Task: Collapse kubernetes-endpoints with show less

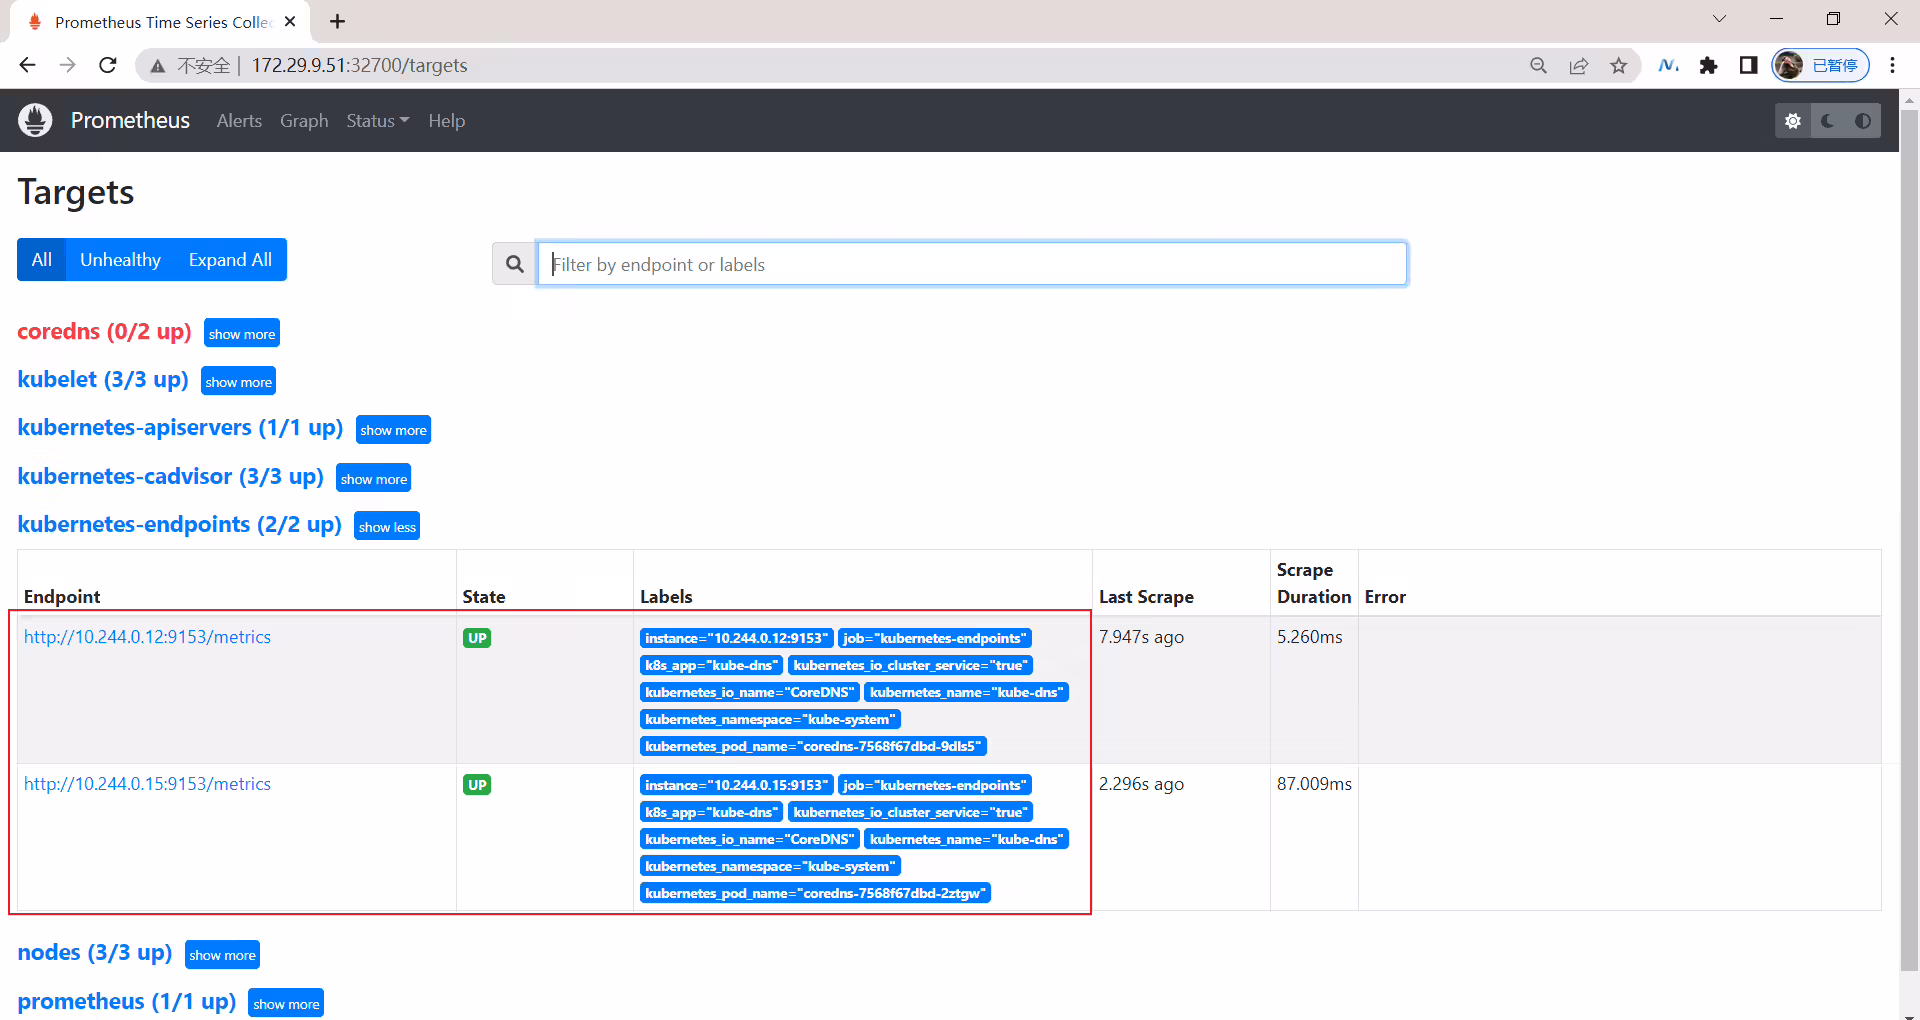Action: tap(387, 526)
